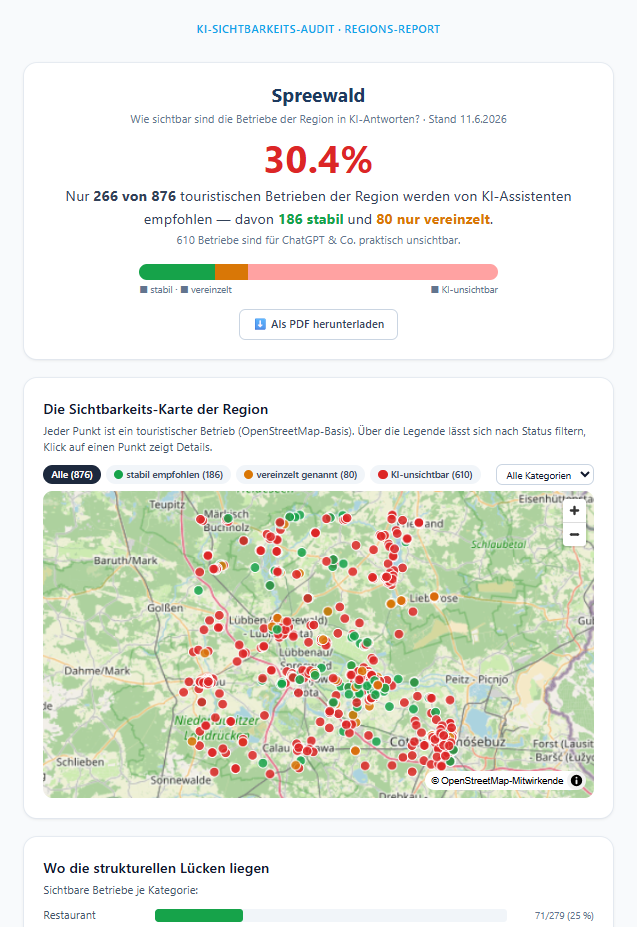
Task: Click the orange marker on the Lieberose label
Action: click(x=434, y=597)
